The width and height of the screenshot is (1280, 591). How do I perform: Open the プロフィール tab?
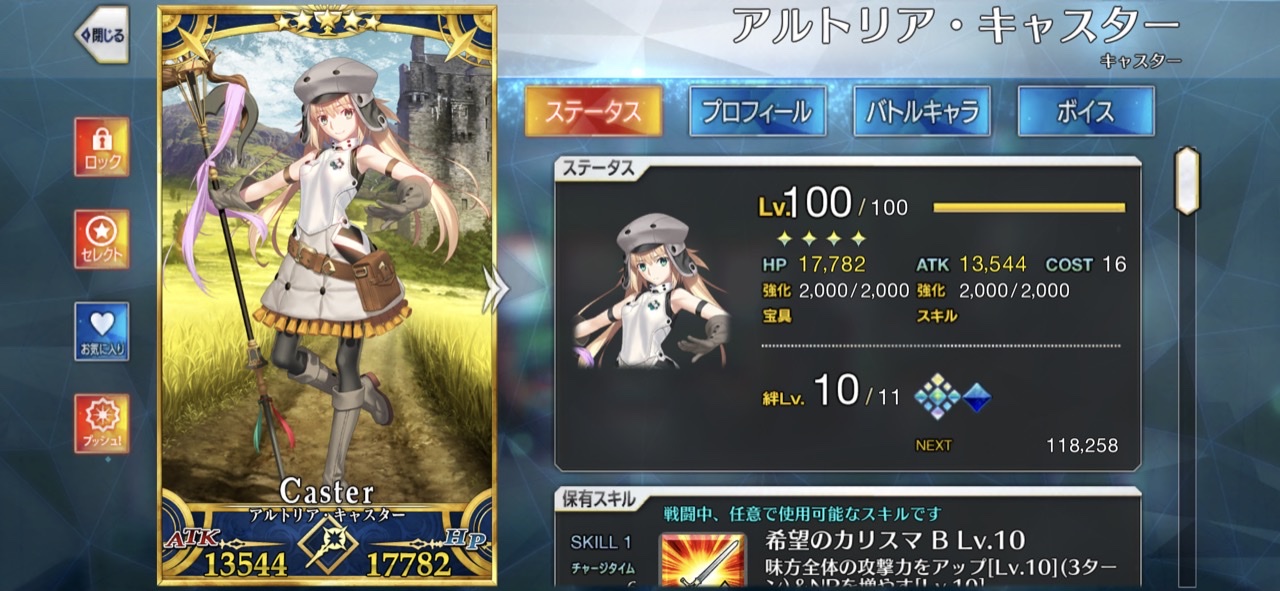757,111
